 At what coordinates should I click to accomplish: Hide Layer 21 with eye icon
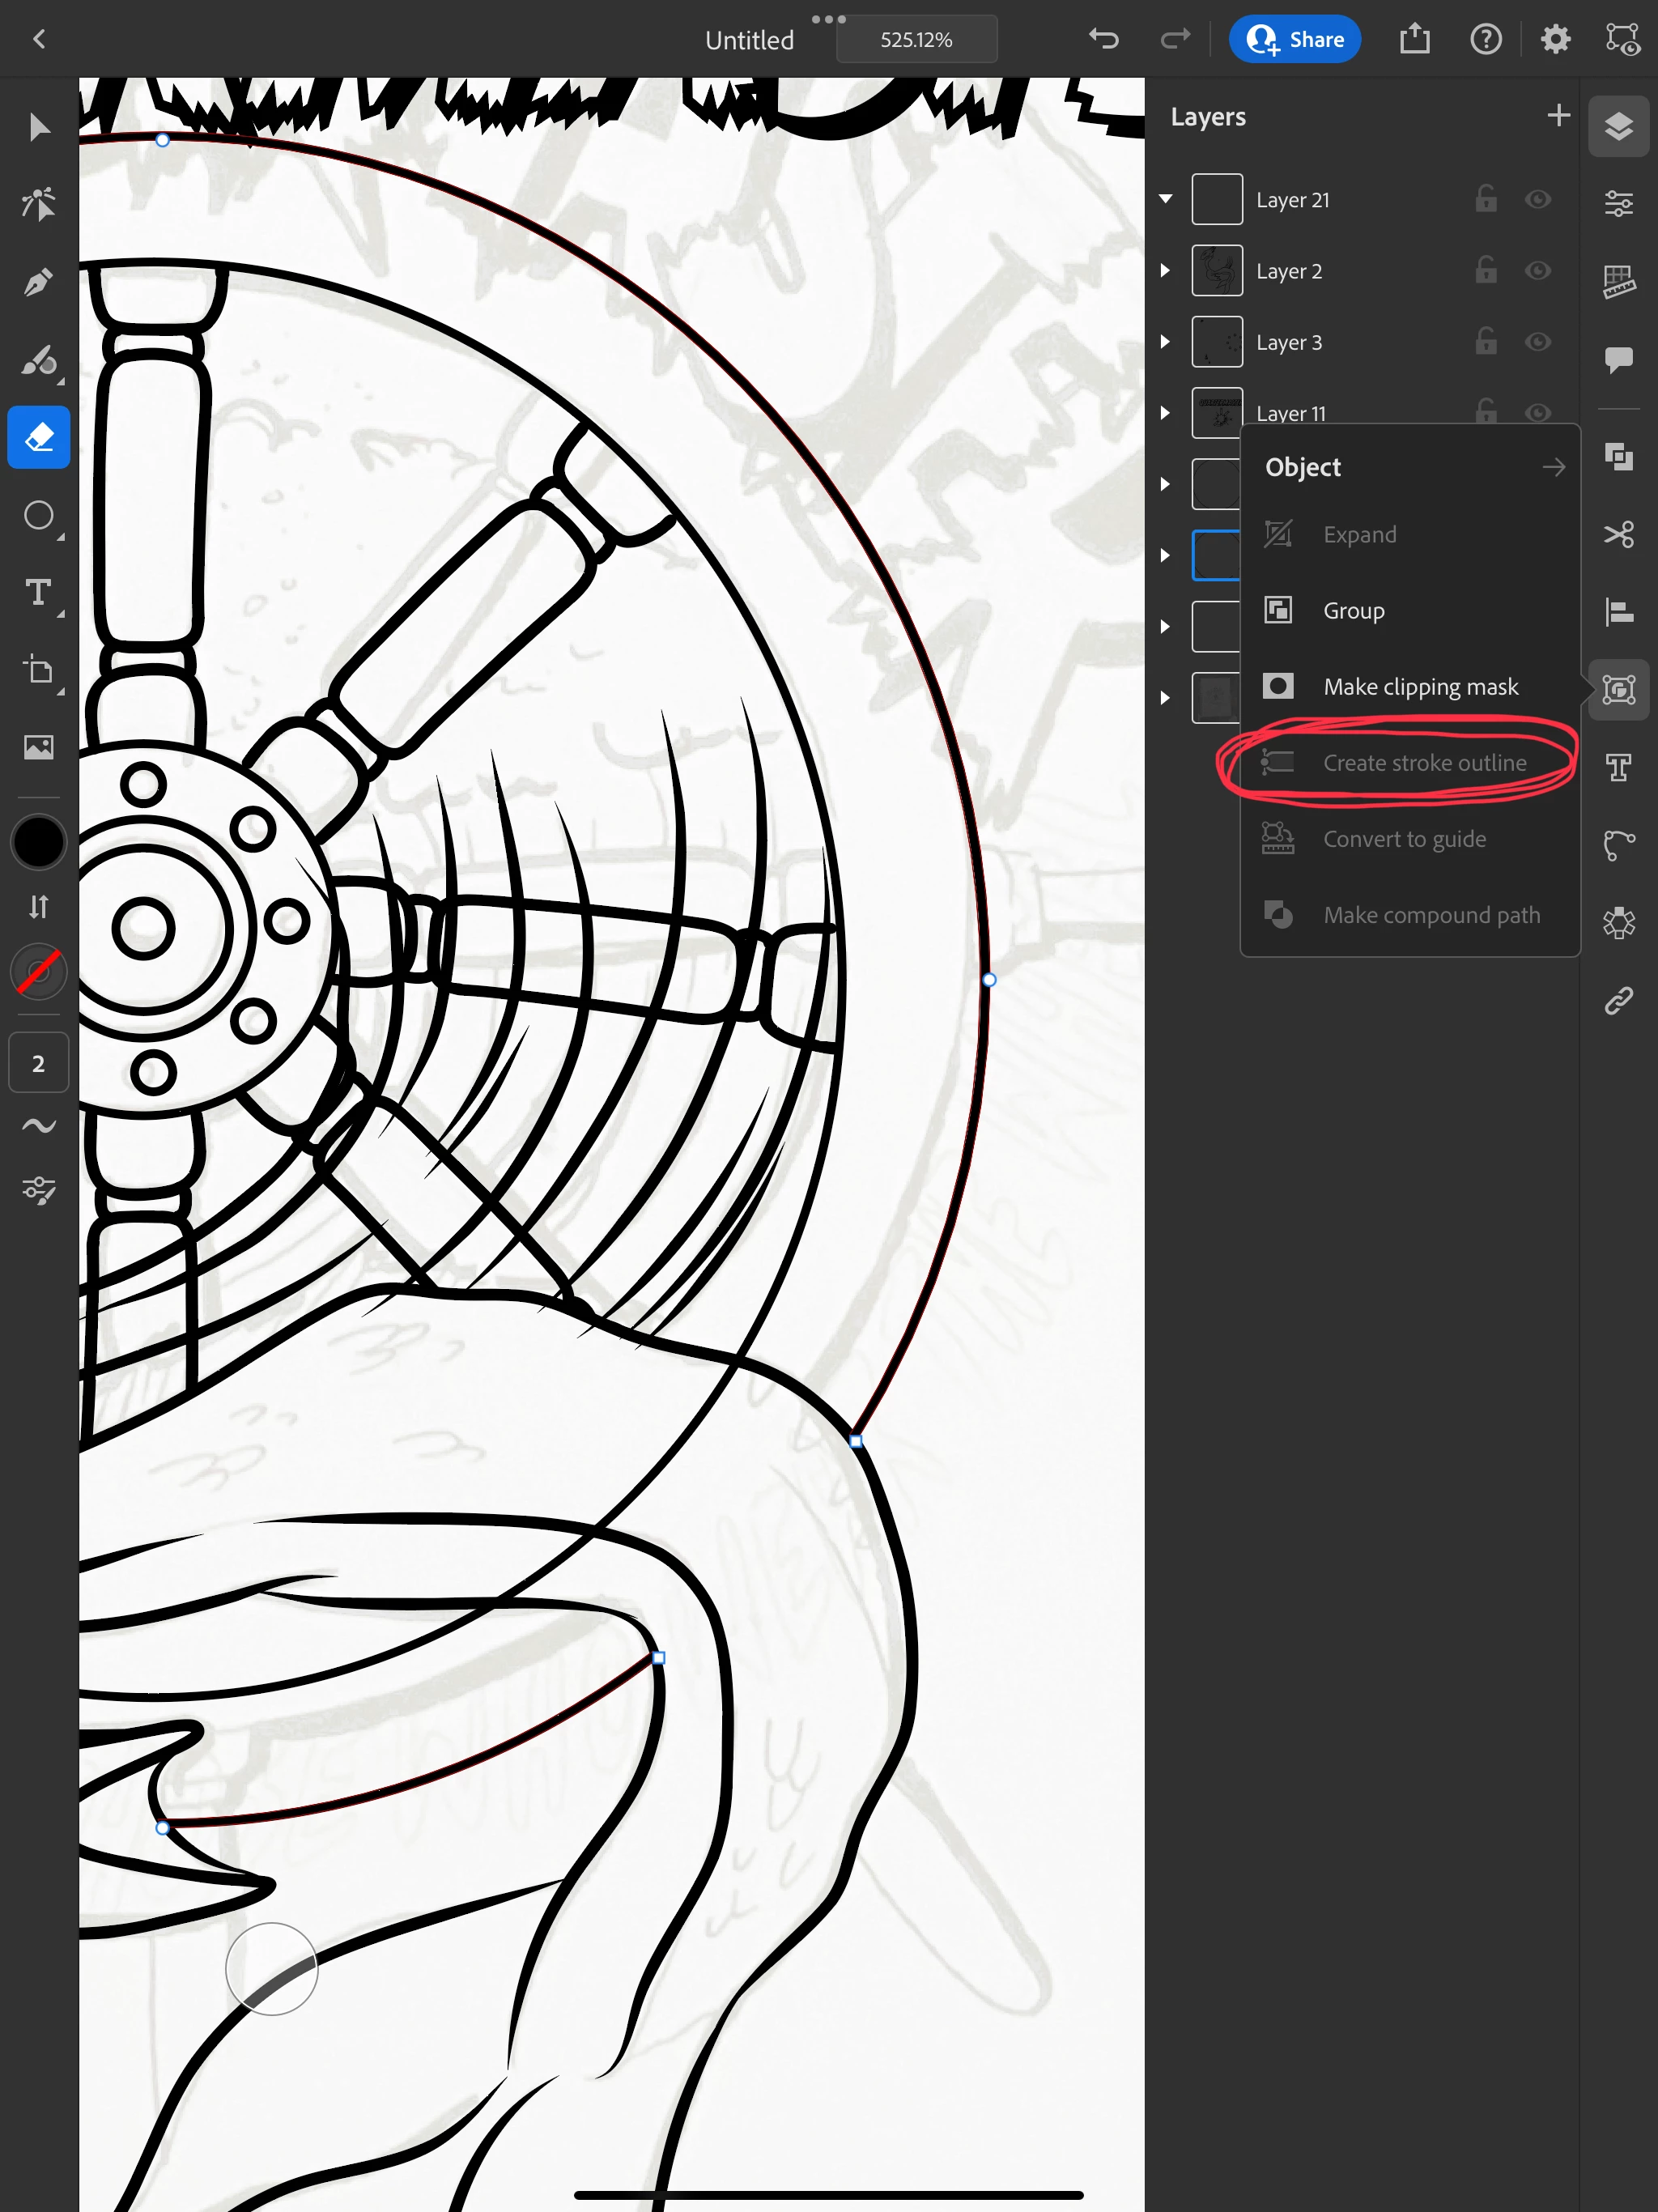point(1537,199)
